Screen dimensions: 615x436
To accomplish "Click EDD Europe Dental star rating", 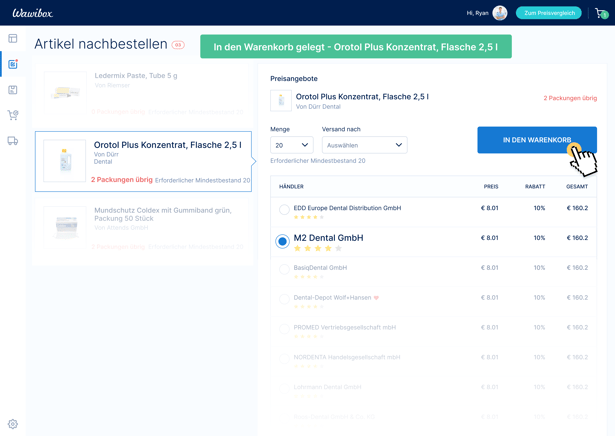I will click(x=309, y=217).
